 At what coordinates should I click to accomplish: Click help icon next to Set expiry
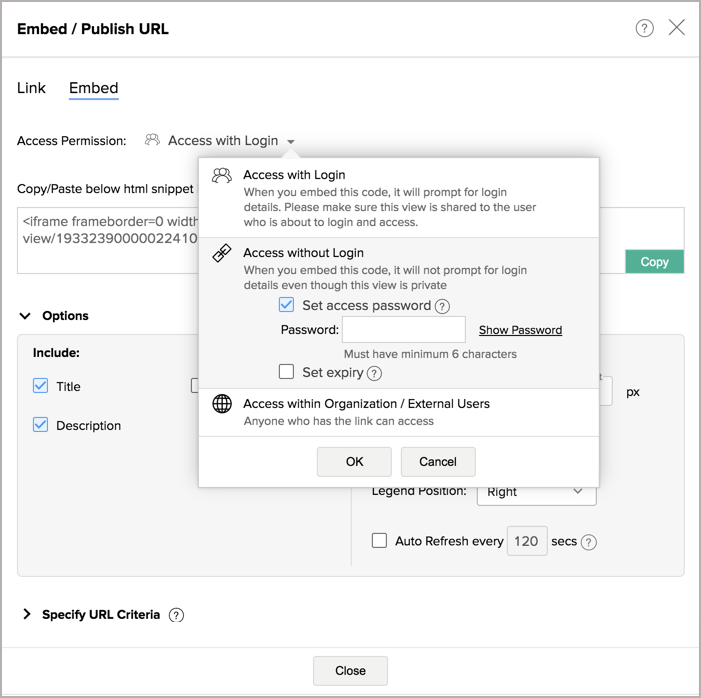[x=374, y=373]
